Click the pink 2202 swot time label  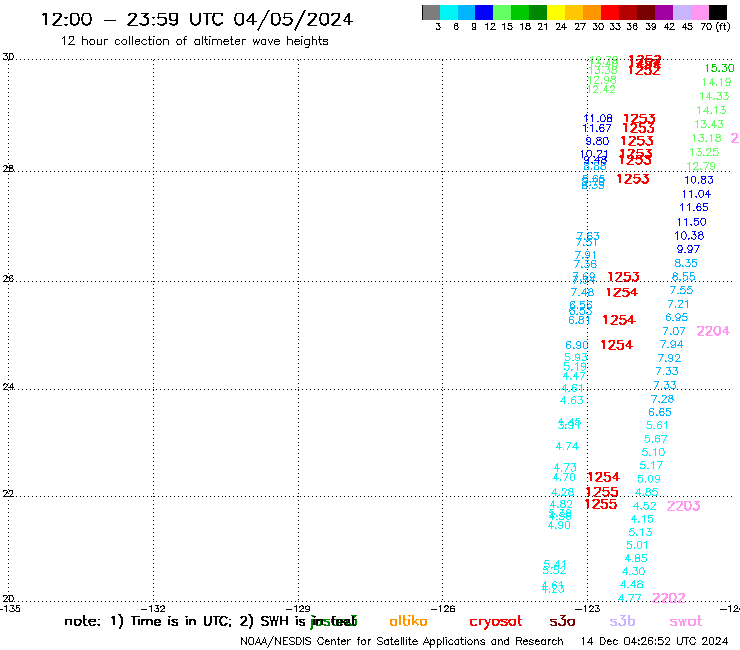pyautogui.click(x=669, y=598)
